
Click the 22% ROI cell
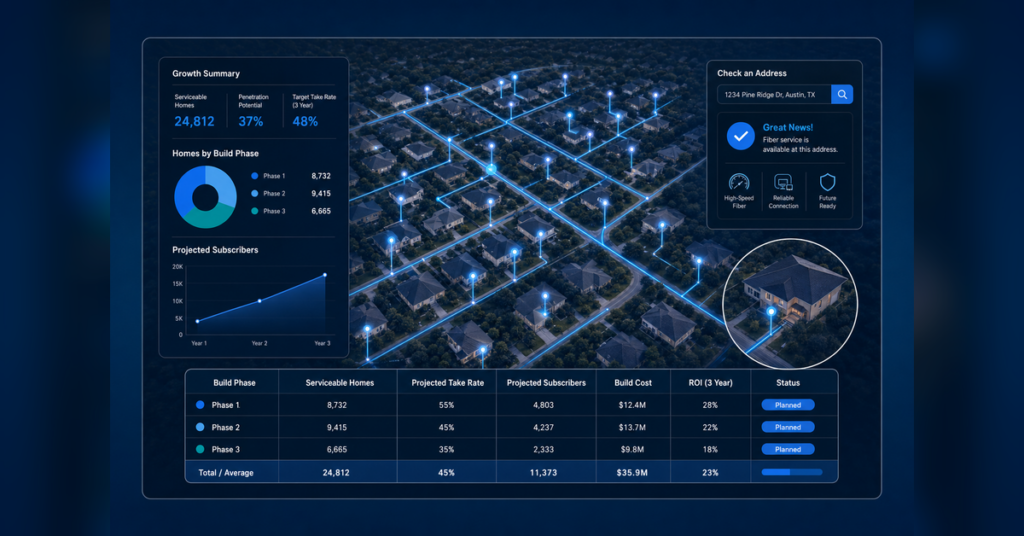[x=710, y=427]
